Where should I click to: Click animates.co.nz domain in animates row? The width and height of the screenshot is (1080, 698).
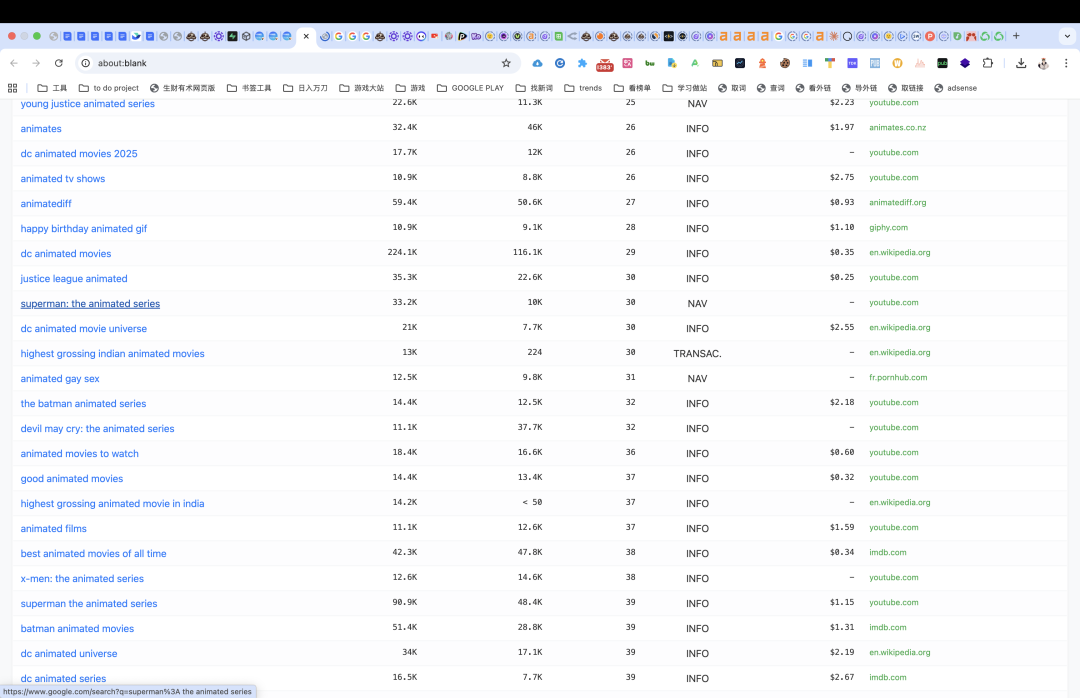[x=897, y=127]
